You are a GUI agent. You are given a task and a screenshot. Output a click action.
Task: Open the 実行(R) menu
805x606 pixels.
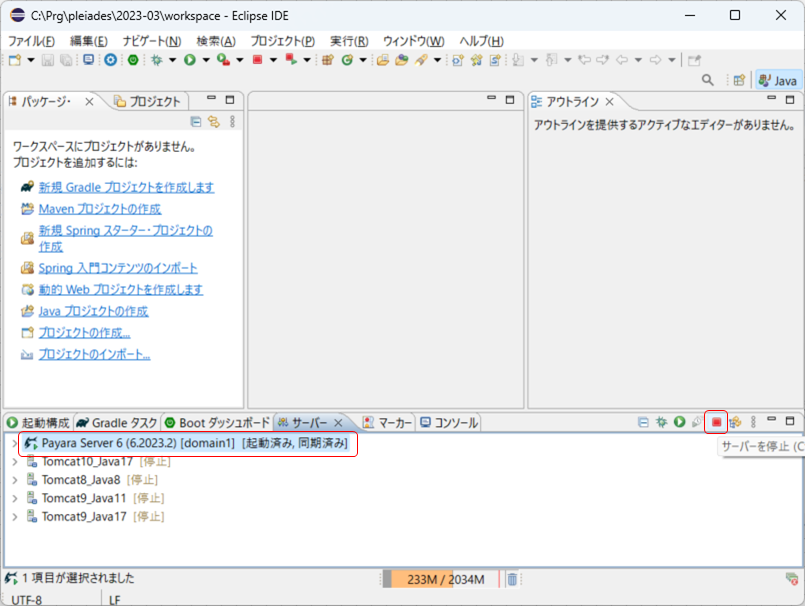click(349, 41)
